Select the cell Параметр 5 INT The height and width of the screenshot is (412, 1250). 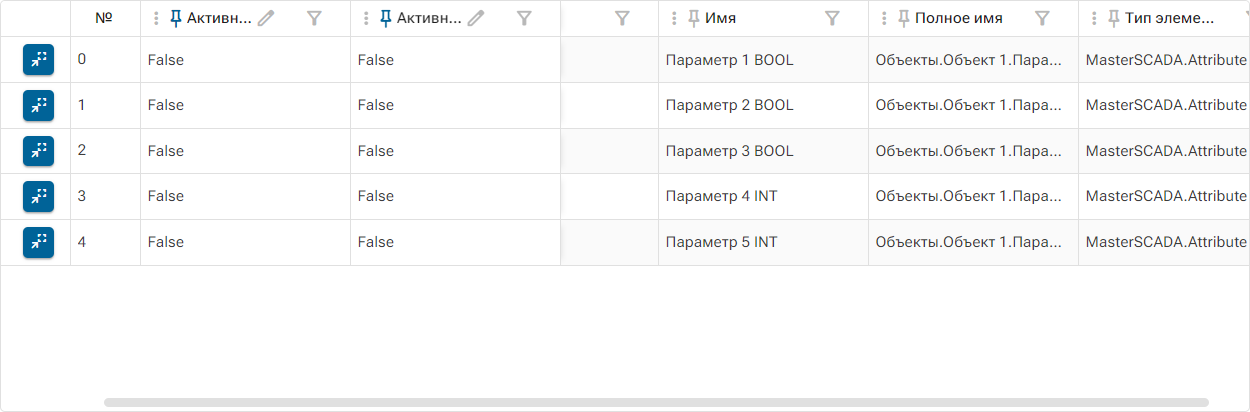(x=763, y=242)
